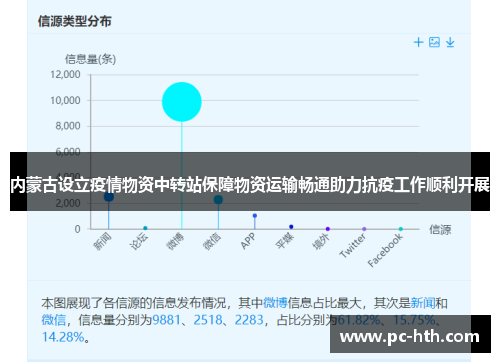The height and width of the screenshot is (362, 500).
Task: Click the 平媒 data point dot
Action: coord(291,227)
